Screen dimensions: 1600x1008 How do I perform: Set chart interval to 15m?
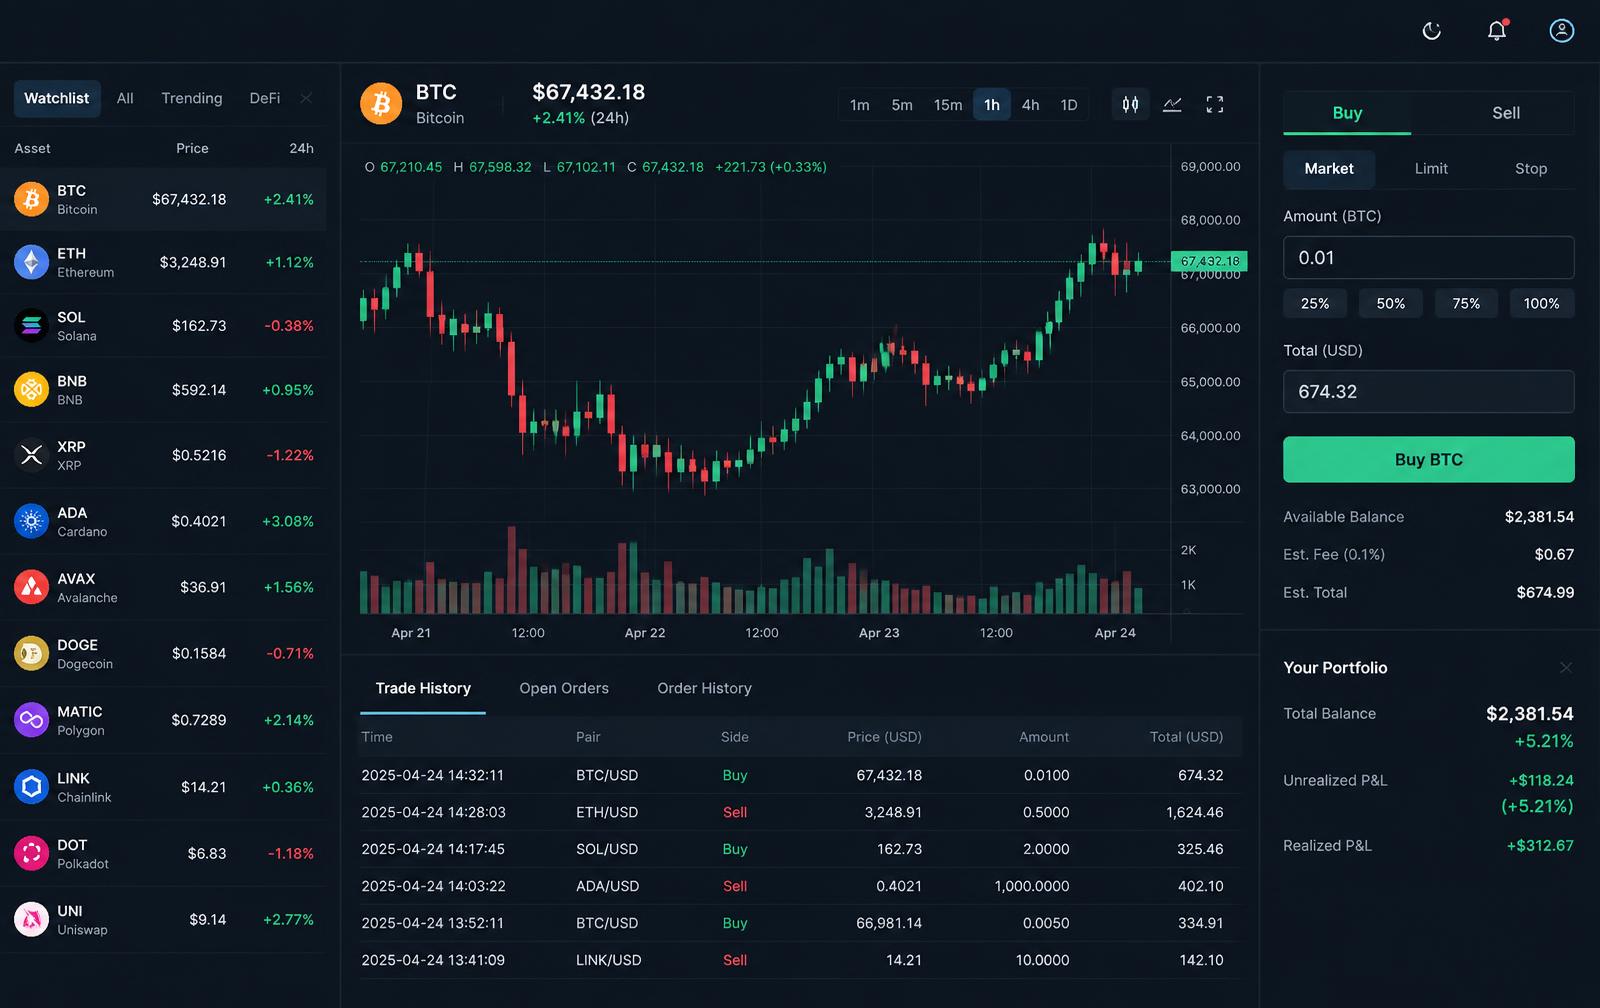tap(948, 105)
